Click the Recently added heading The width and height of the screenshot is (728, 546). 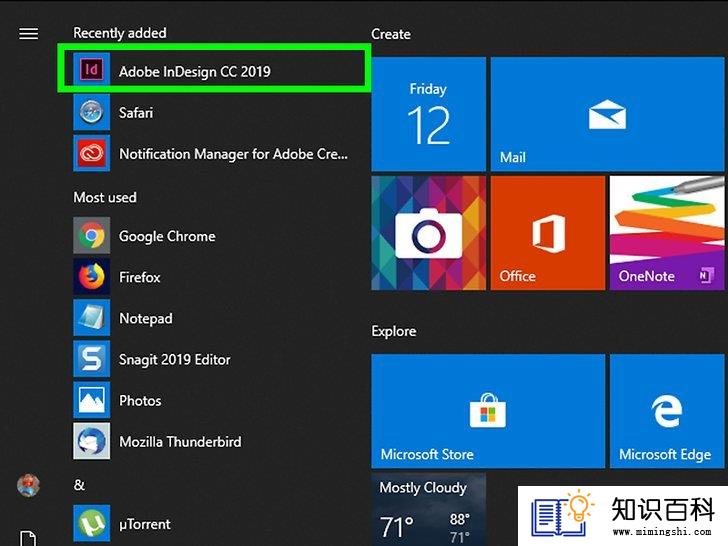point(120,33)
